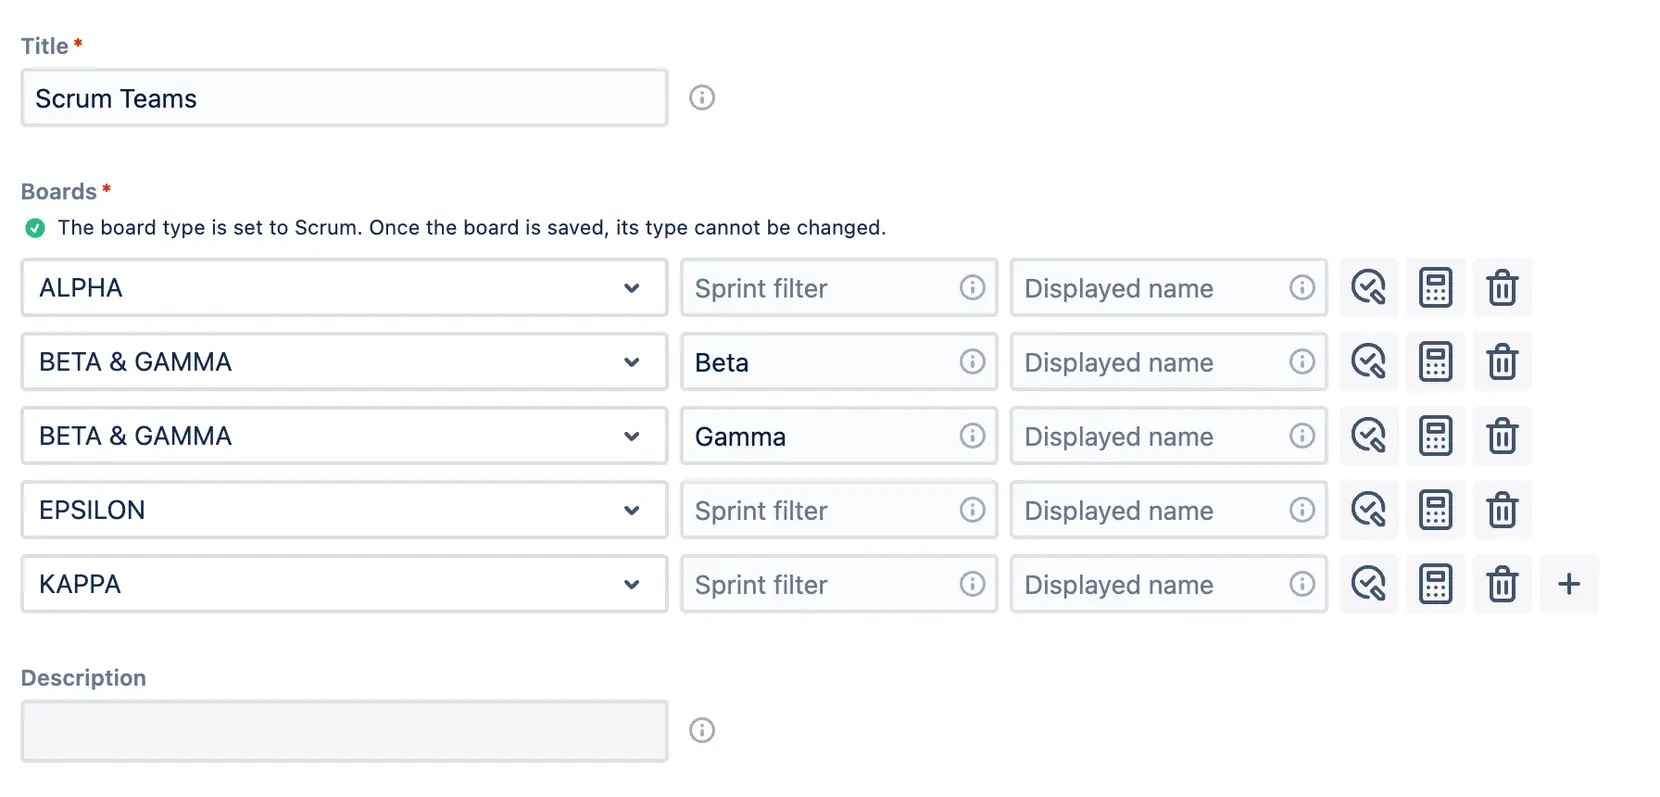Click the info icon in ALPHA Sprint filter
1660x797 pixels.
coord(972,288)
